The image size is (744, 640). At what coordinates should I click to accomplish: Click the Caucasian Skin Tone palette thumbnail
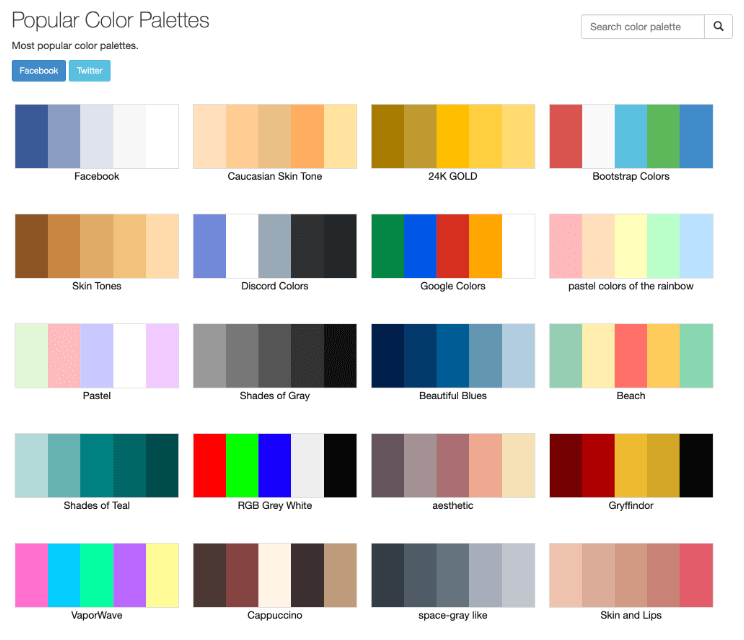coord(275,136)
